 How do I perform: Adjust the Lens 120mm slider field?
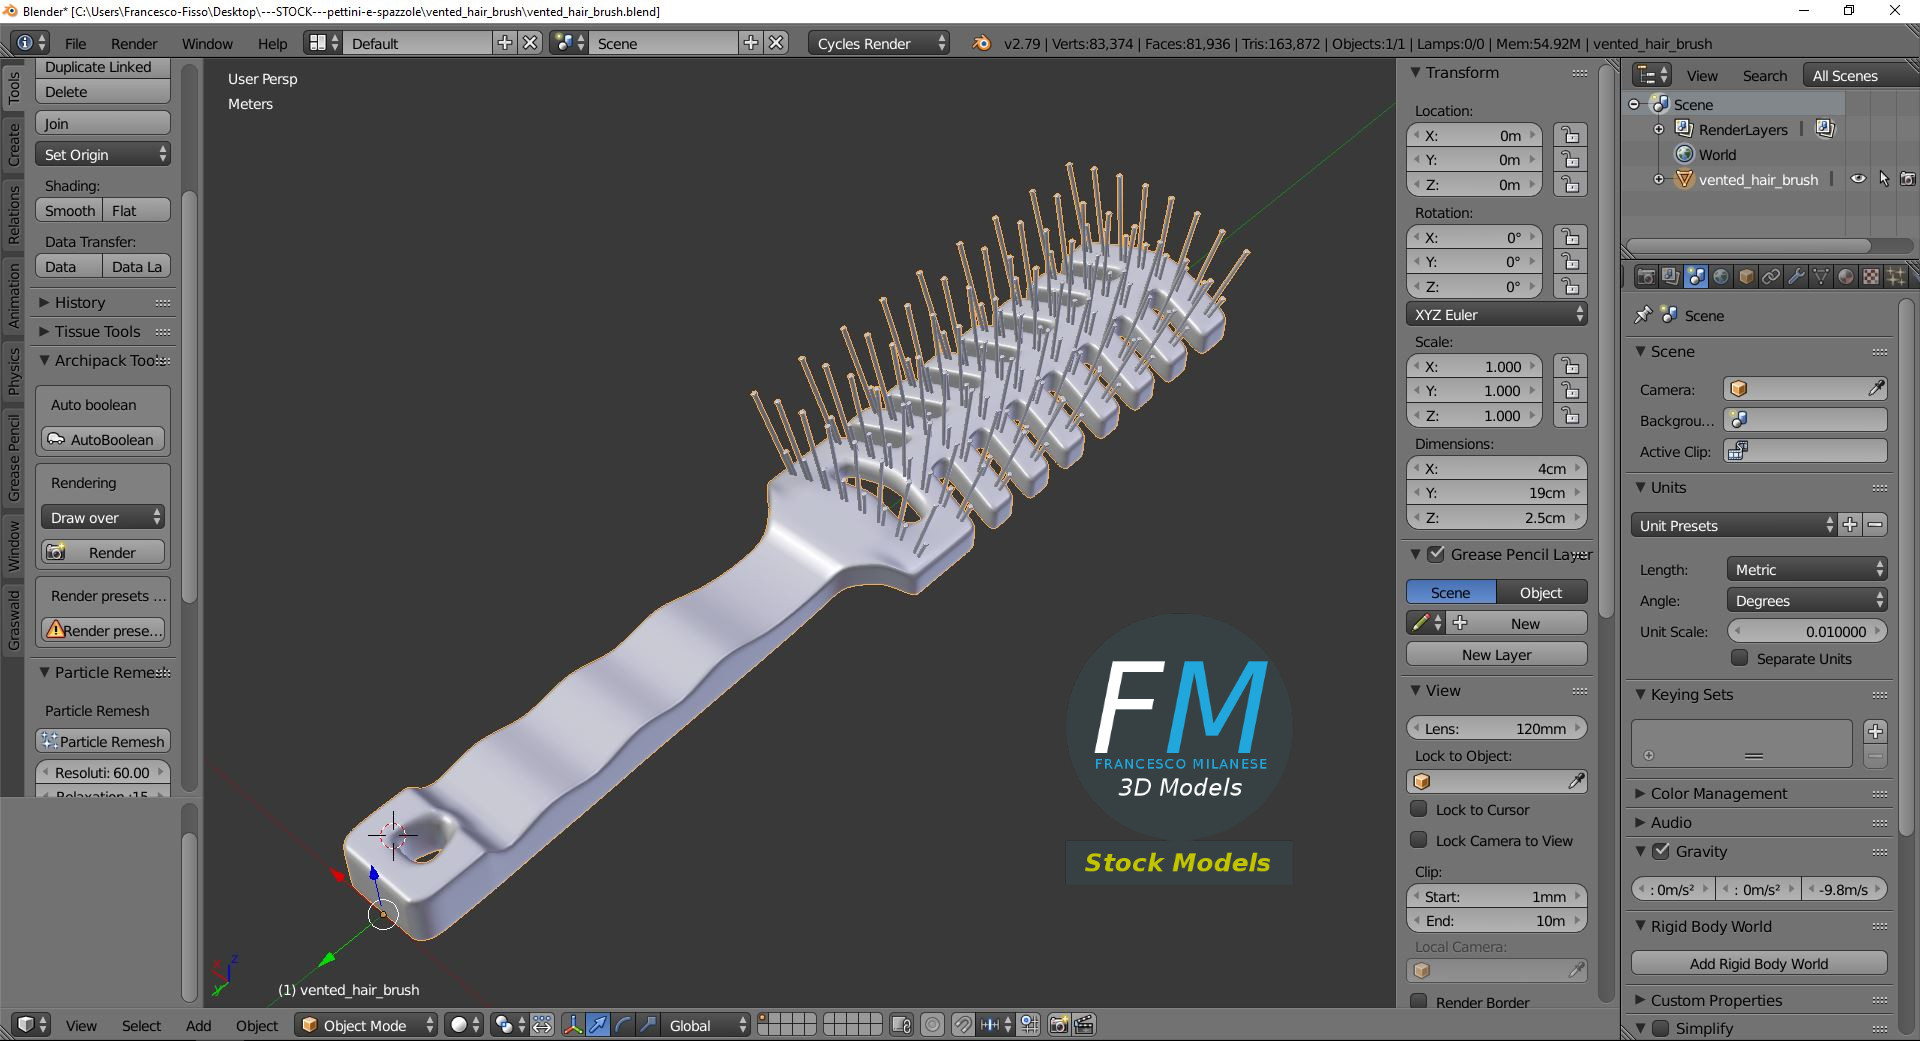coord(1497,728)
